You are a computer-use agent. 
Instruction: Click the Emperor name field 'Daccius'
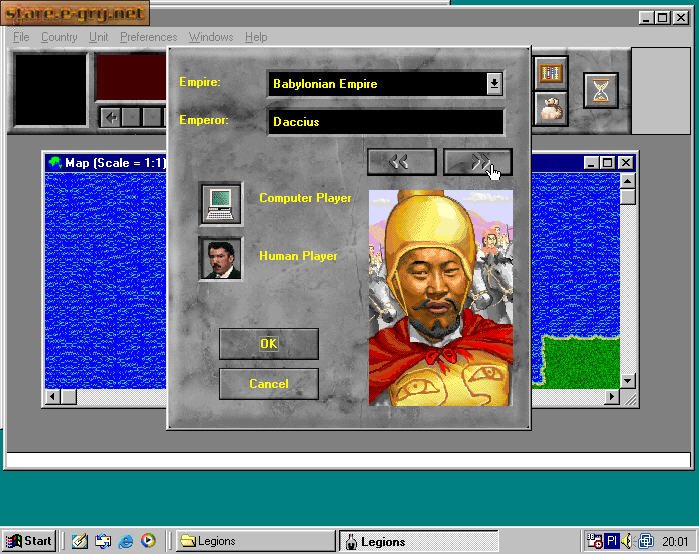coord(386,122)
